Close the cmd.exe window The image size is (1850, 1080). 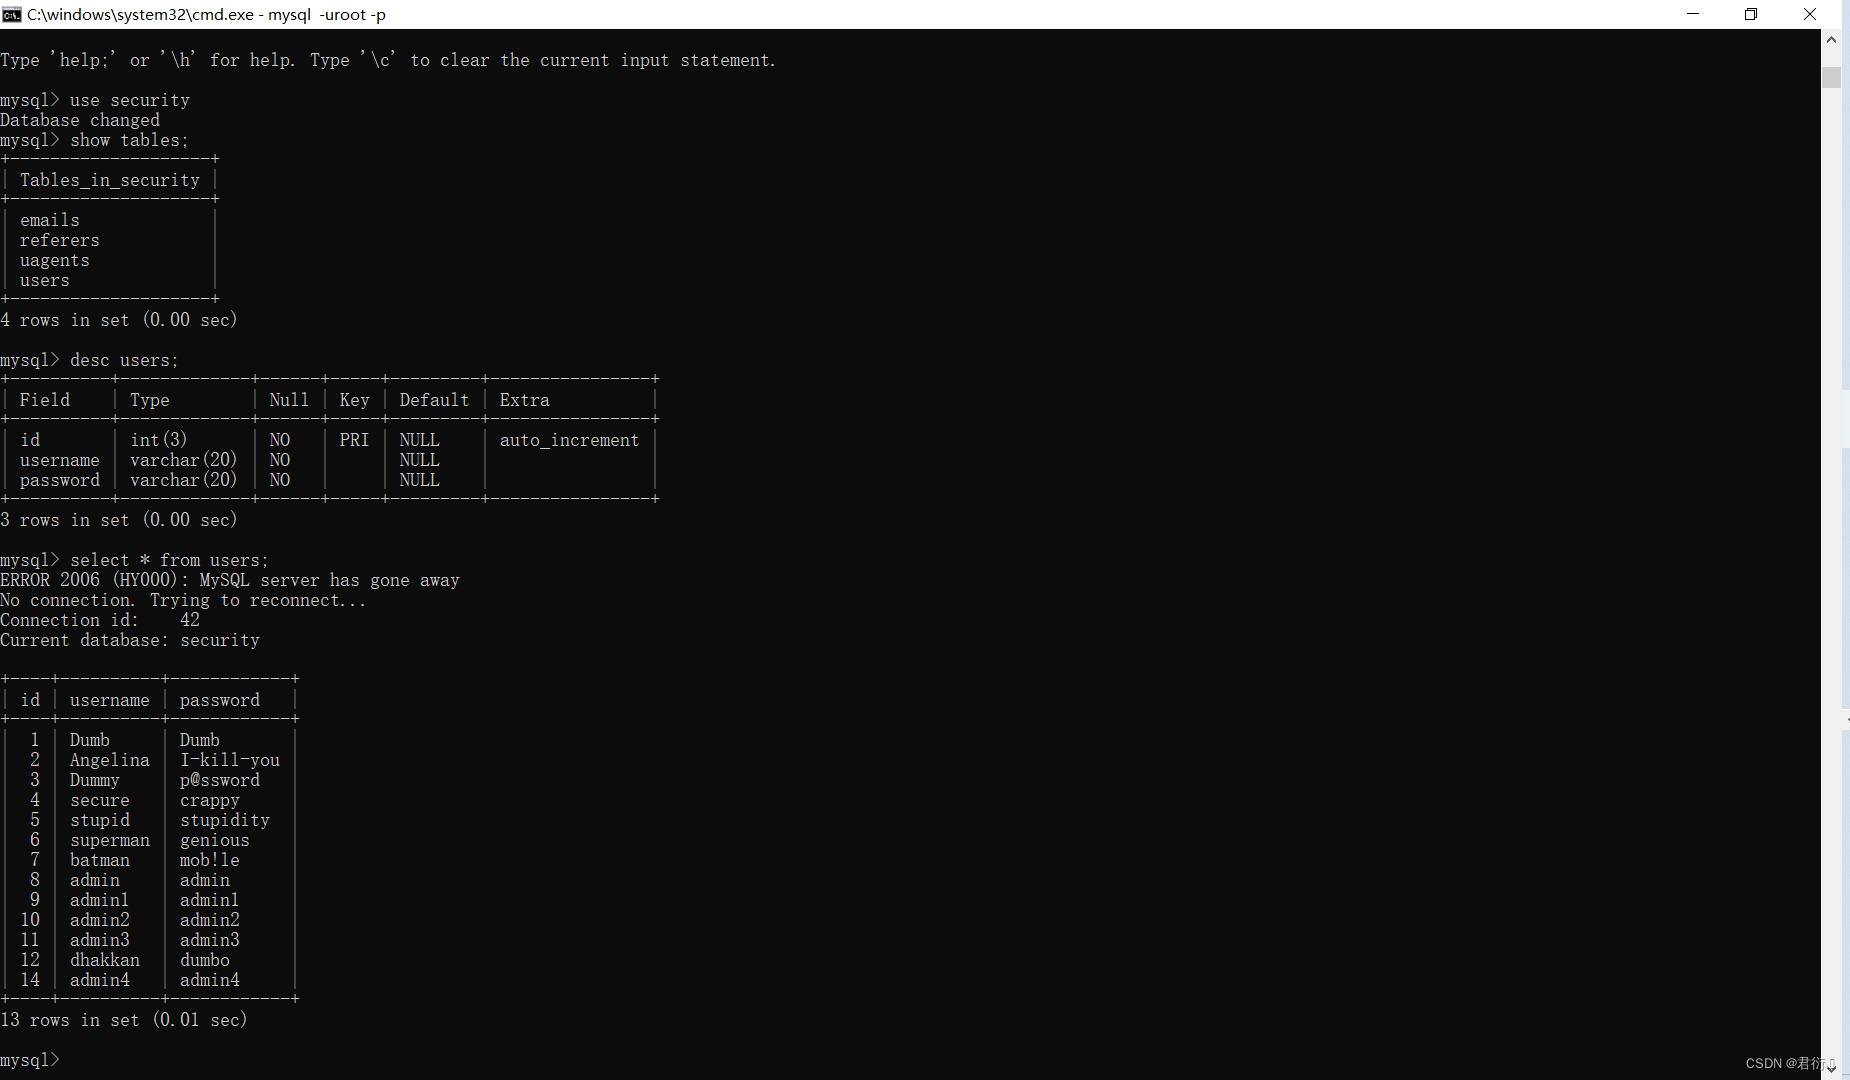pos(1810,14)
